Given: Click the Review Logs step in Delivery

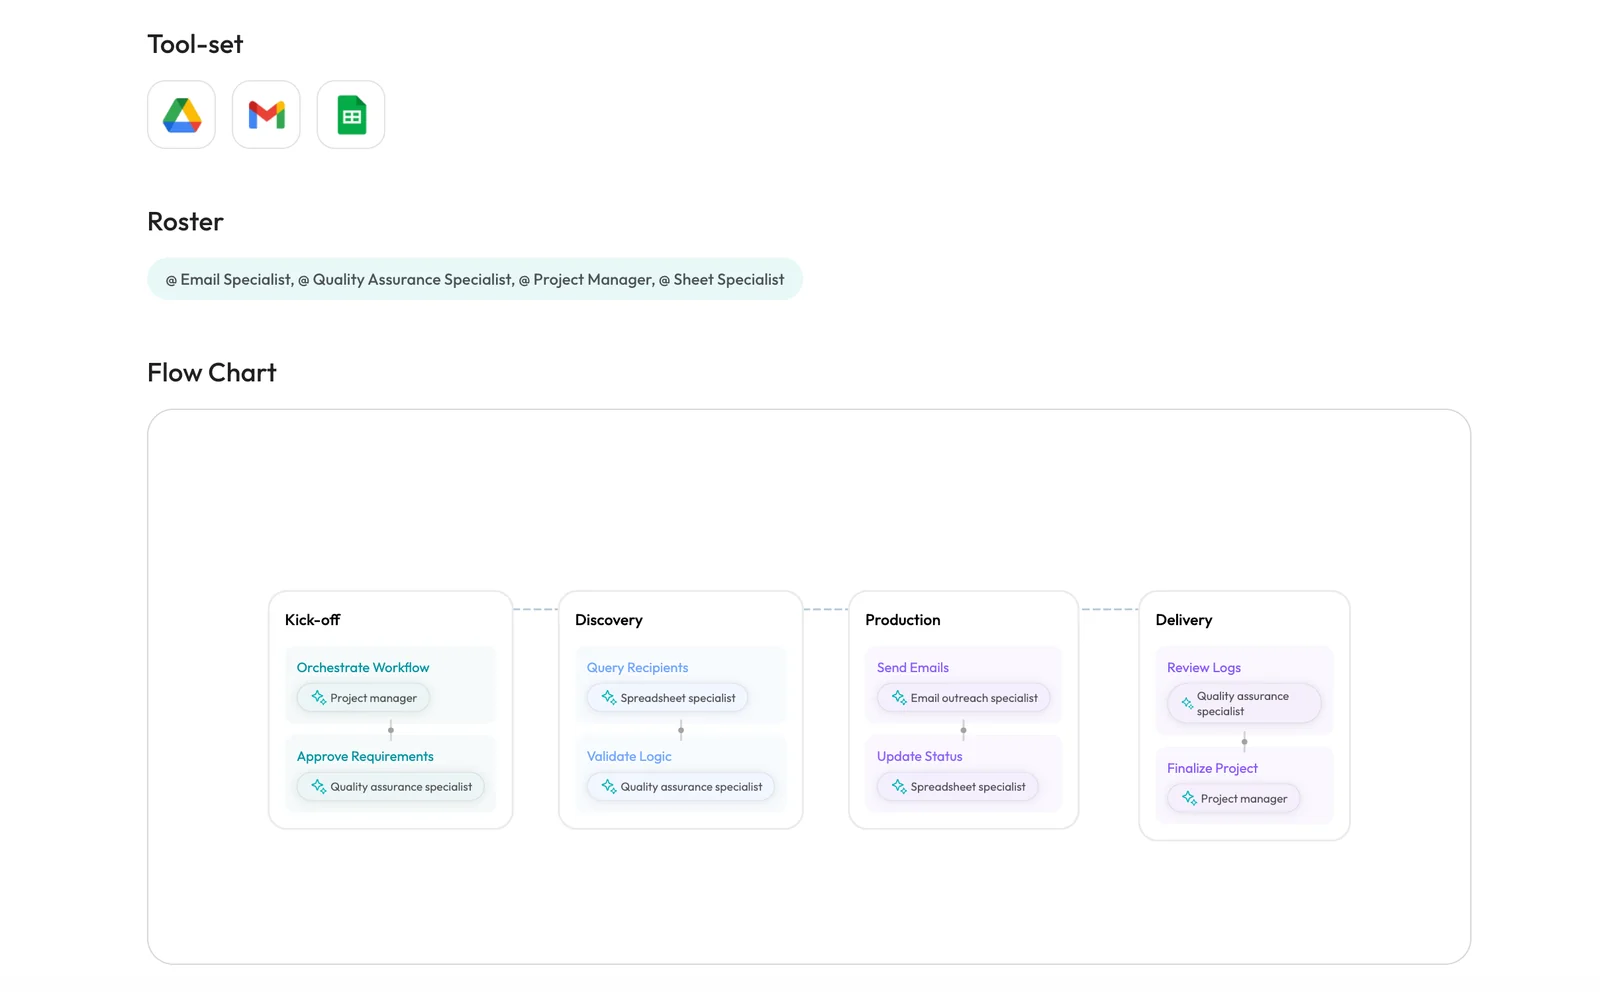Looking at the screenshot, I should [1203, 667].
